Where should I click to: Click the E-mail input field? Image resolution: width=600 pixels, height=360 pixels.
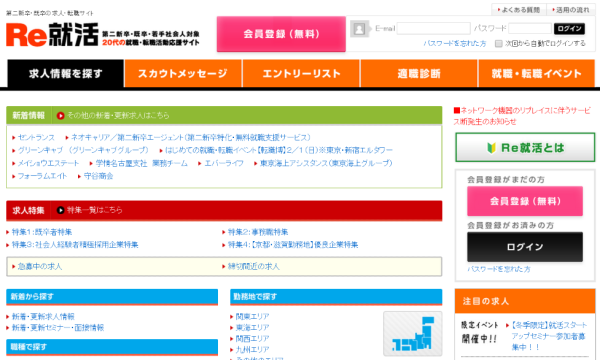(434, 28)
